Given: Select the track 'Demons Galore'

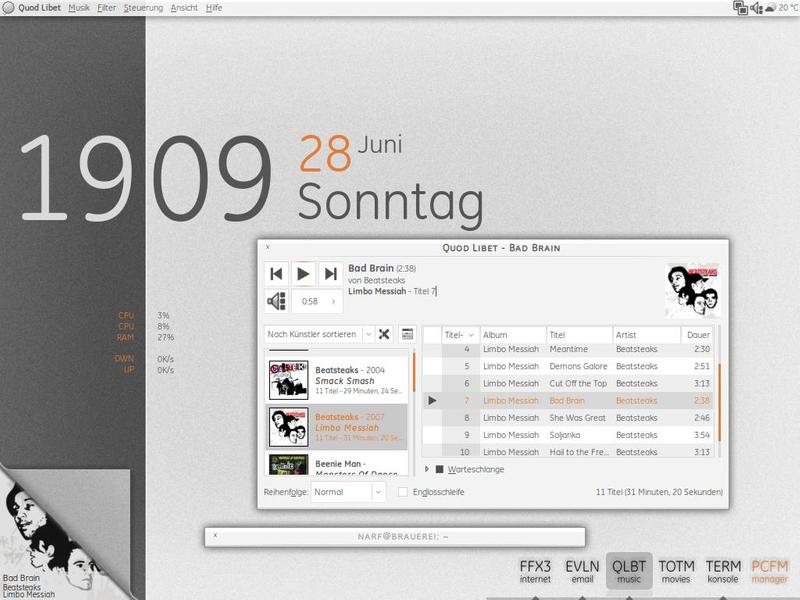Looking at the screenshot, I should 568,366.
